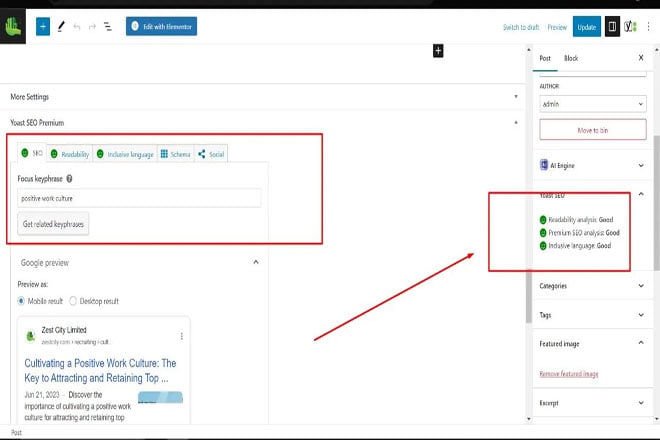The height and width of the screenshot is (440, 660).
Task: Click the Inclusive language smiley icon in sidebar
Action: pos(543,246)
